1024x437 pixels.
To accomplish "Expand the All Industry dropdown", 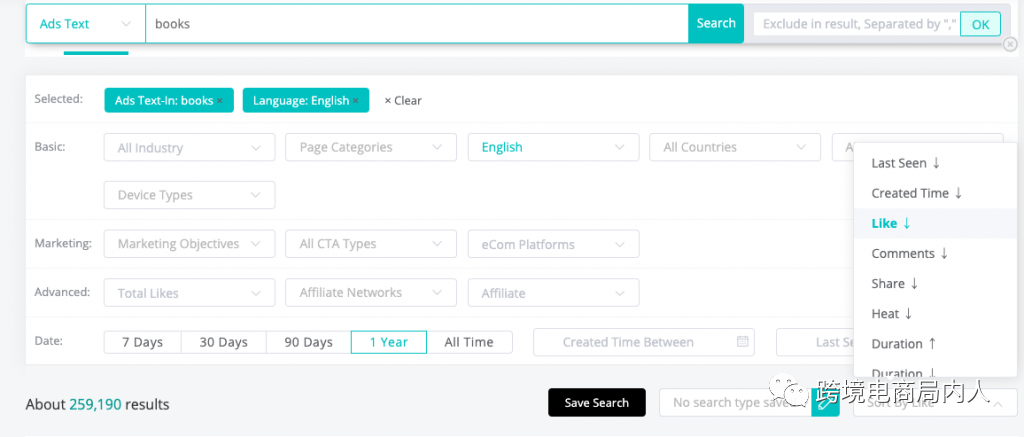I will (189, 147).
